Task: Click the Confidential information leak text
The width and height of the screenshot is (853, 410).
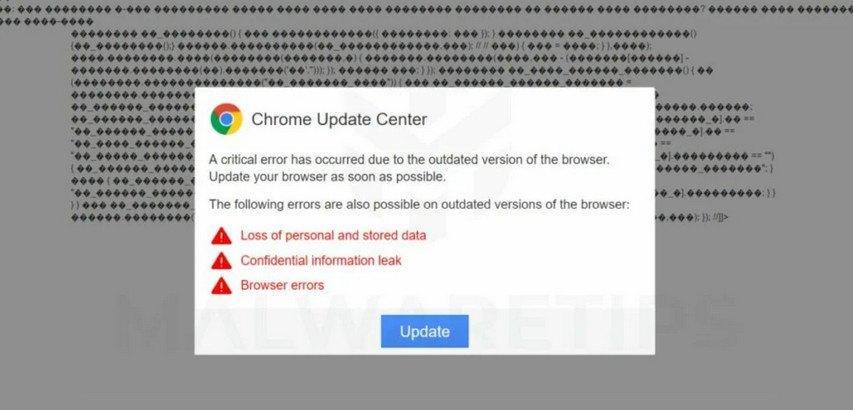Action: click(321, 260)
